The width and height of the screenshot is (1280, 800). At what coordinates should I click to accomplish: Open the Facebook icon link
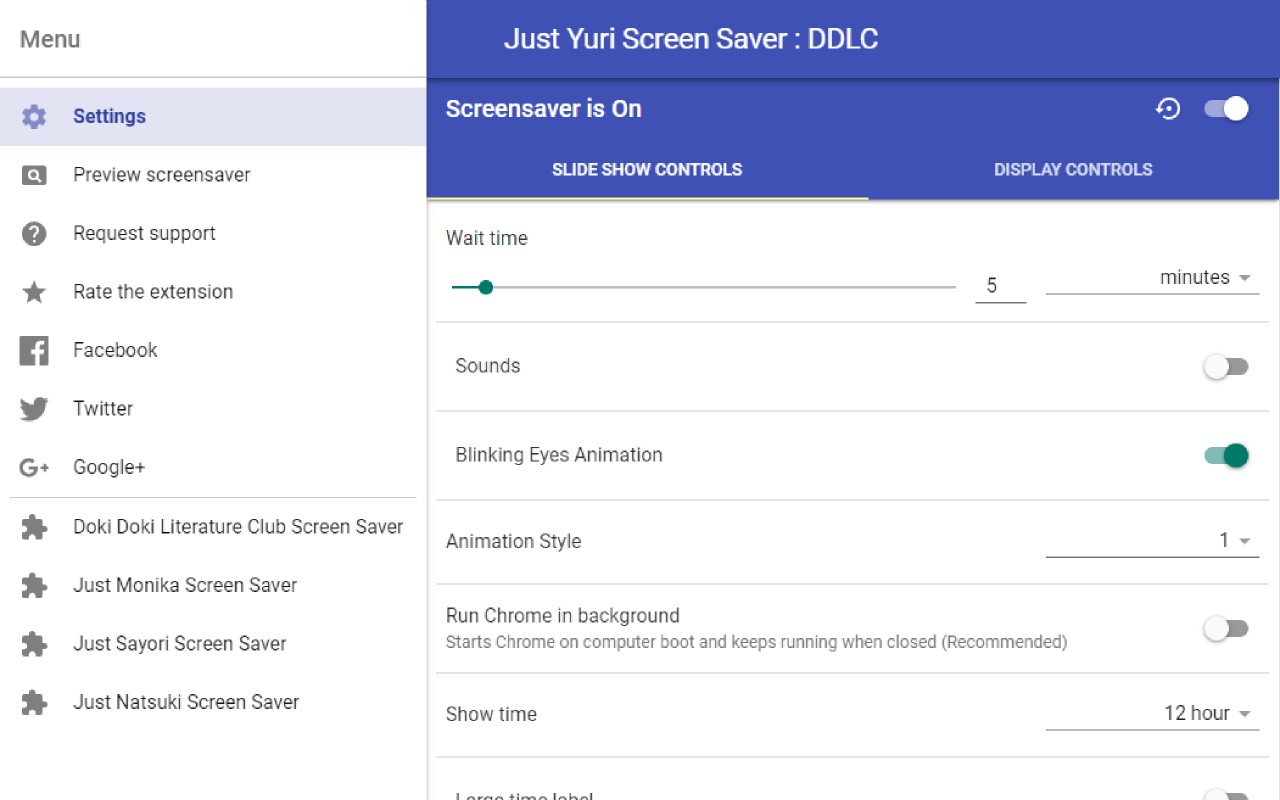tap(34, 351)
